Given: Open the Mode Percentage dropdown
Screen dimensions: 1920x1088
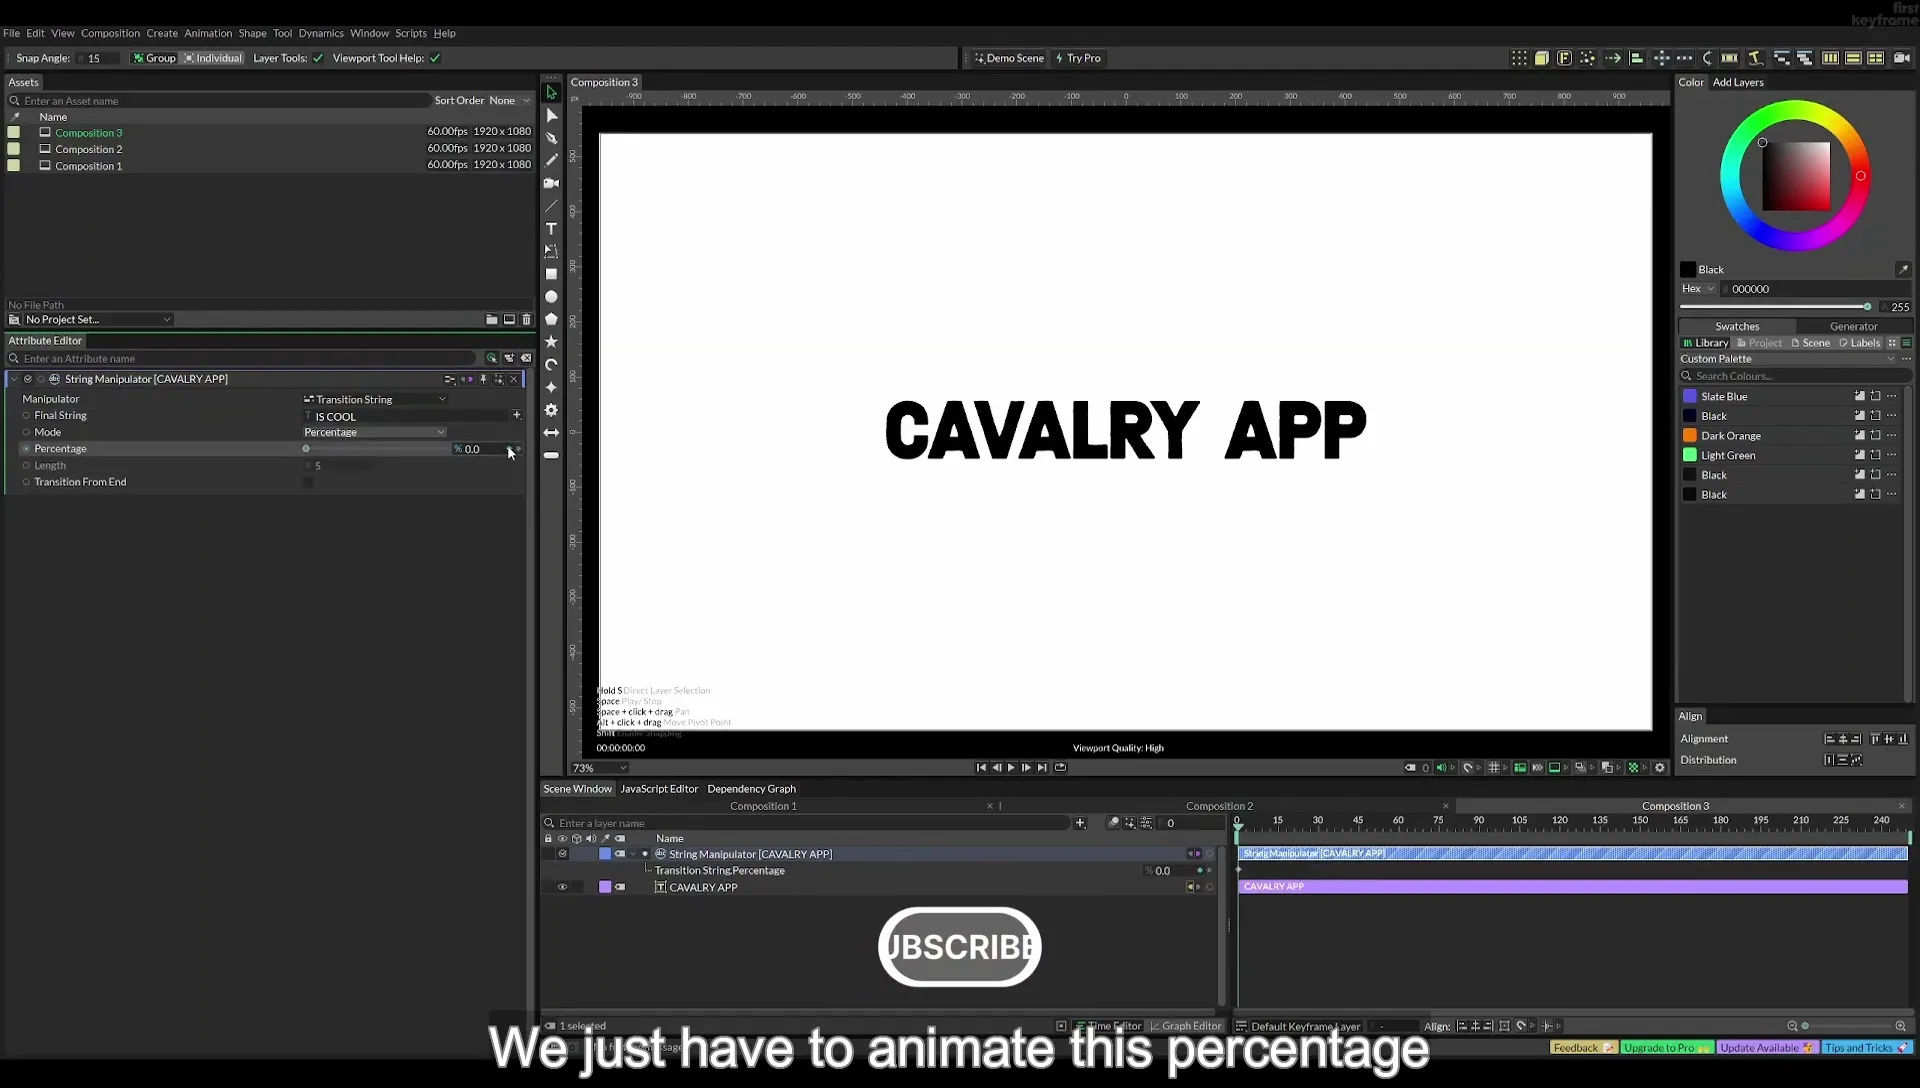Looking at the screenshot, I should point(375,432).
